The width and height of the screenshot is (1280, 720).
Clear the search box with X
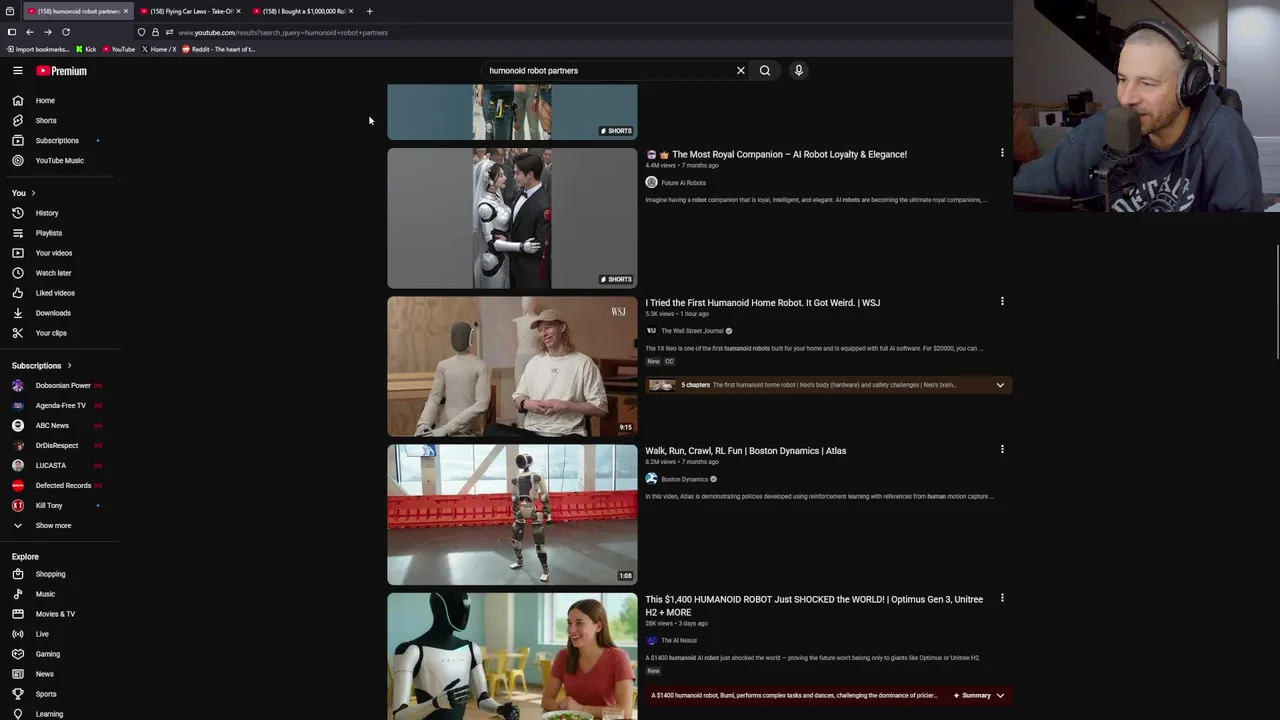point(741,71)
